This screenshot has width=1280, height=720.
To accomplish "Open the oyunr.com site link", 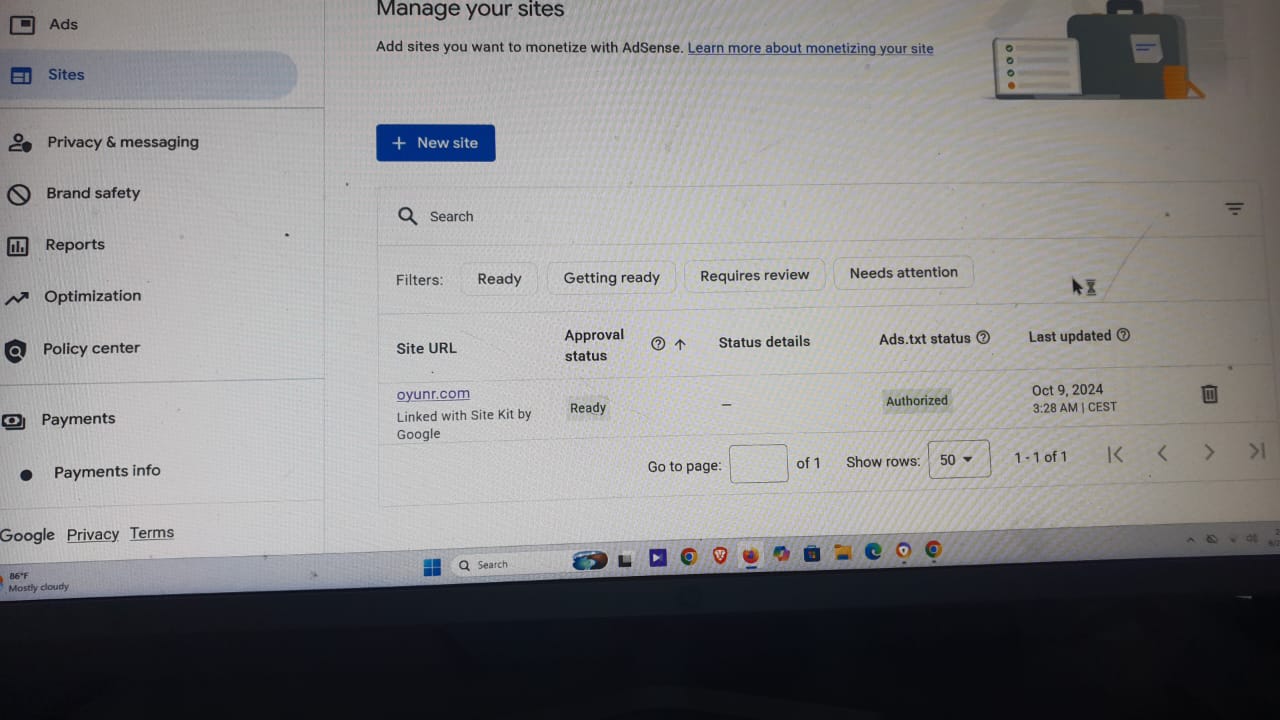I will [433, 394].
